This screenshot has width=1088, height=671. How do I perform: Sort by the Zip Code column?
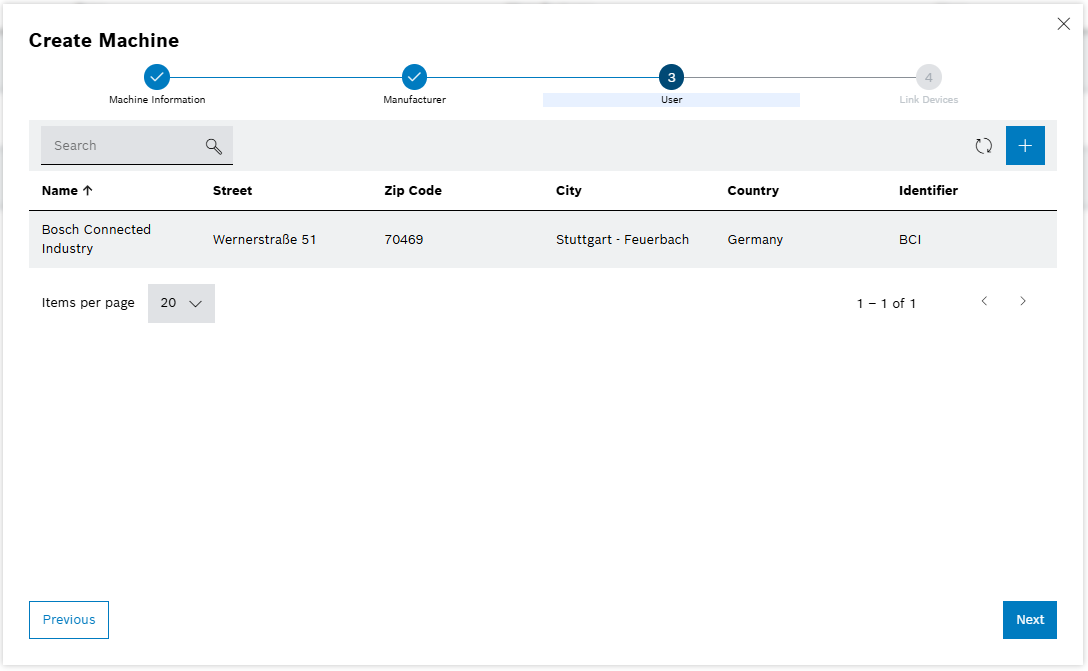[x=412, y=190]
